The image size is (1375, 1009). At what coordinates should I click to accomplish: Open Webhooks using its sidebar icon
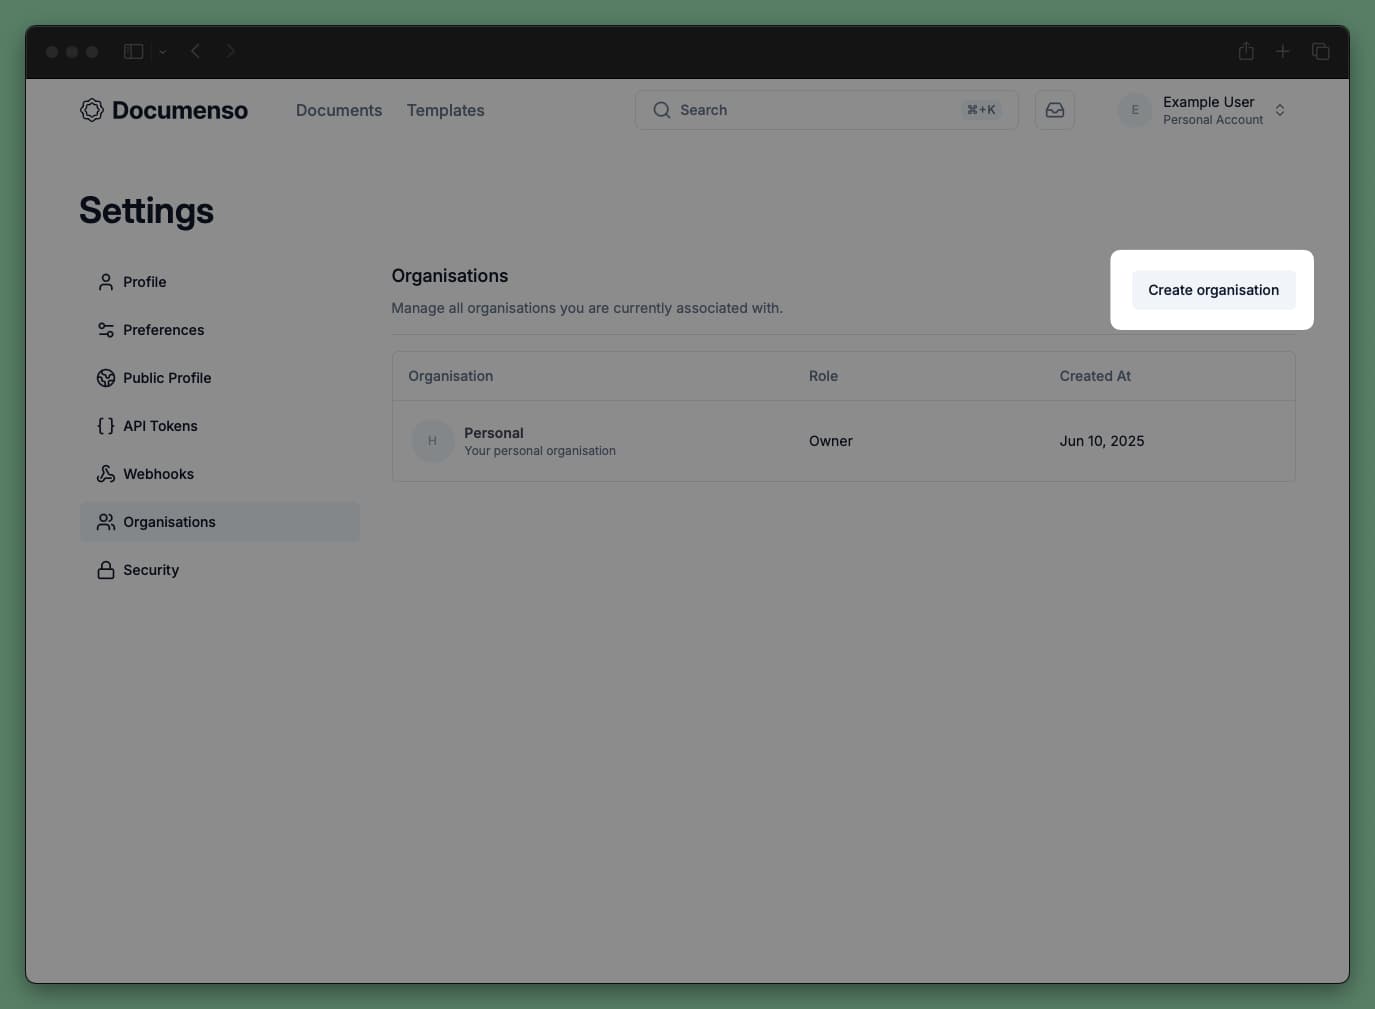(105, 473)
